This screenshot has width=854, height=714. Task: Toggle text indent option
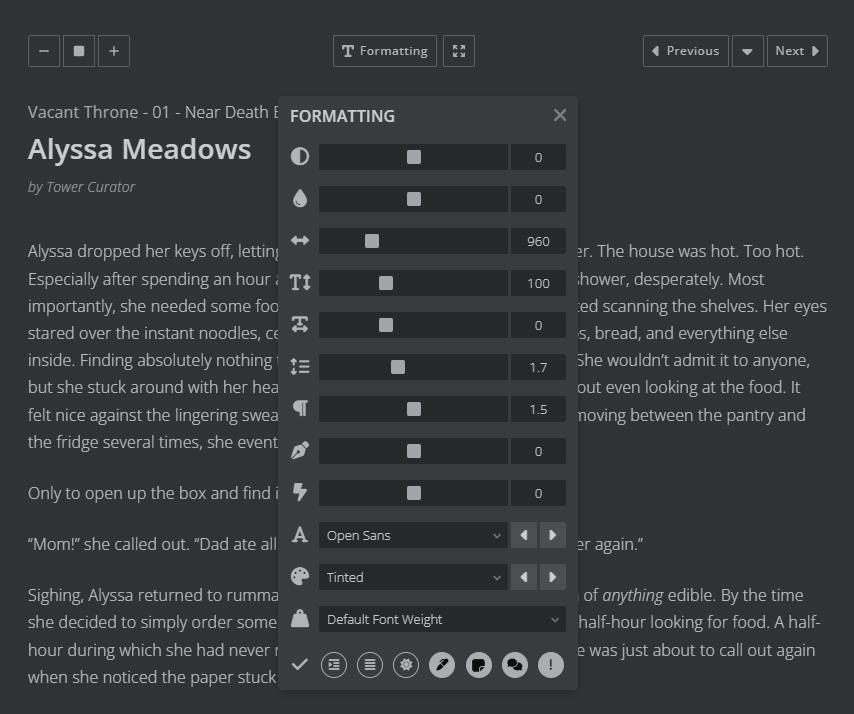(334, 665)
